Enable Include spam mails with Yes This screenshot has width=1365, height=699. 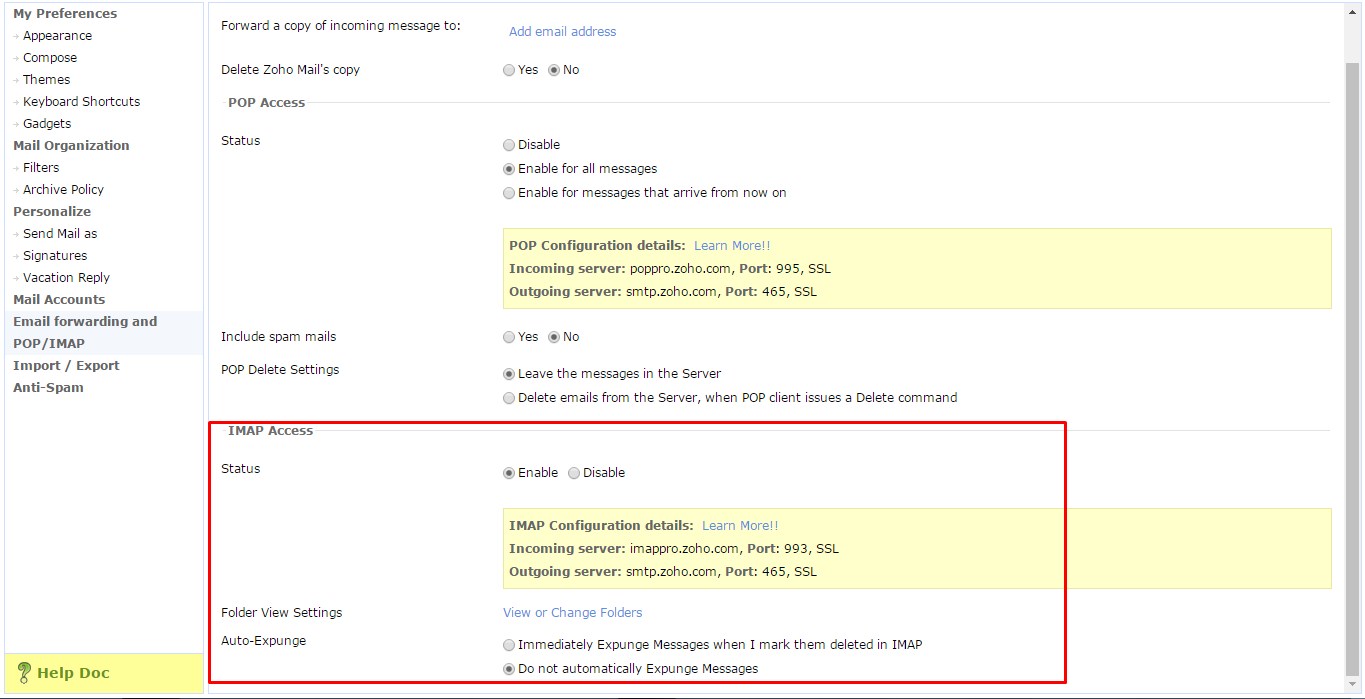point(509,337)
